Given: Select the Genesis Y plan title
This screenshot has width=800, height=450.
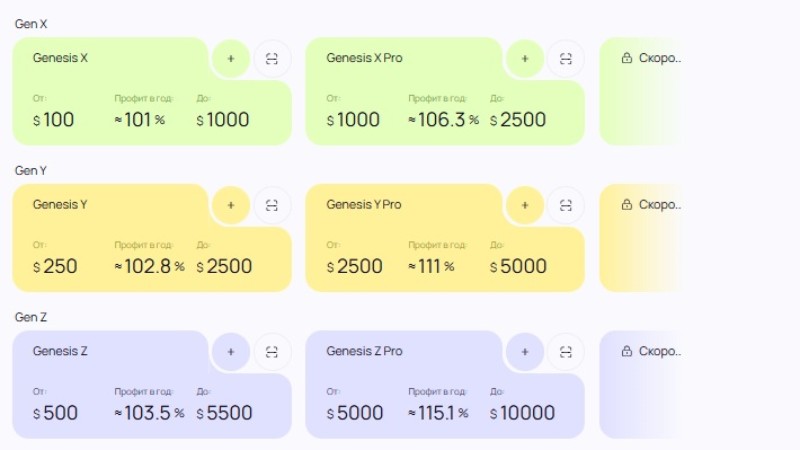Looking at the screenshot, I should [x=60, y=205].
